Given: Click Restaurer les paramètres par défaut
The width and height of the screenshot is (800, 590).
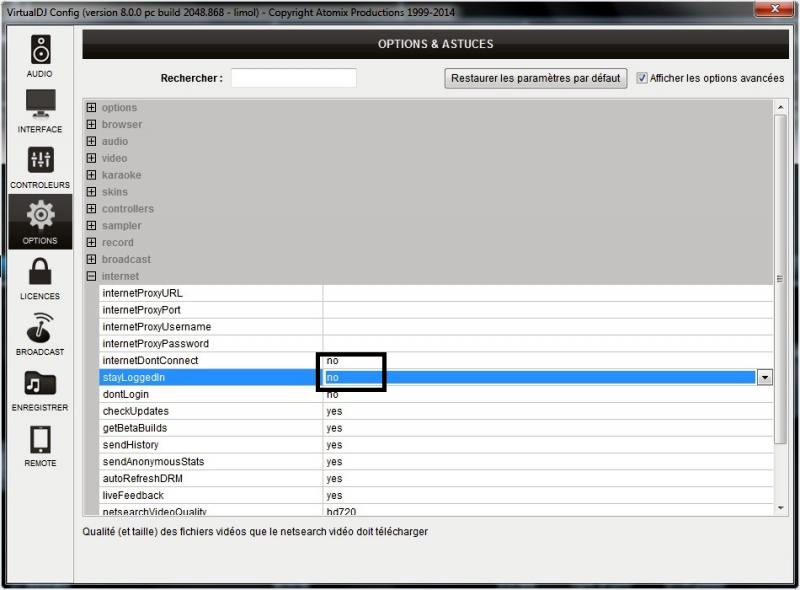Looking at the screenshot, I should tap(536, 79).
